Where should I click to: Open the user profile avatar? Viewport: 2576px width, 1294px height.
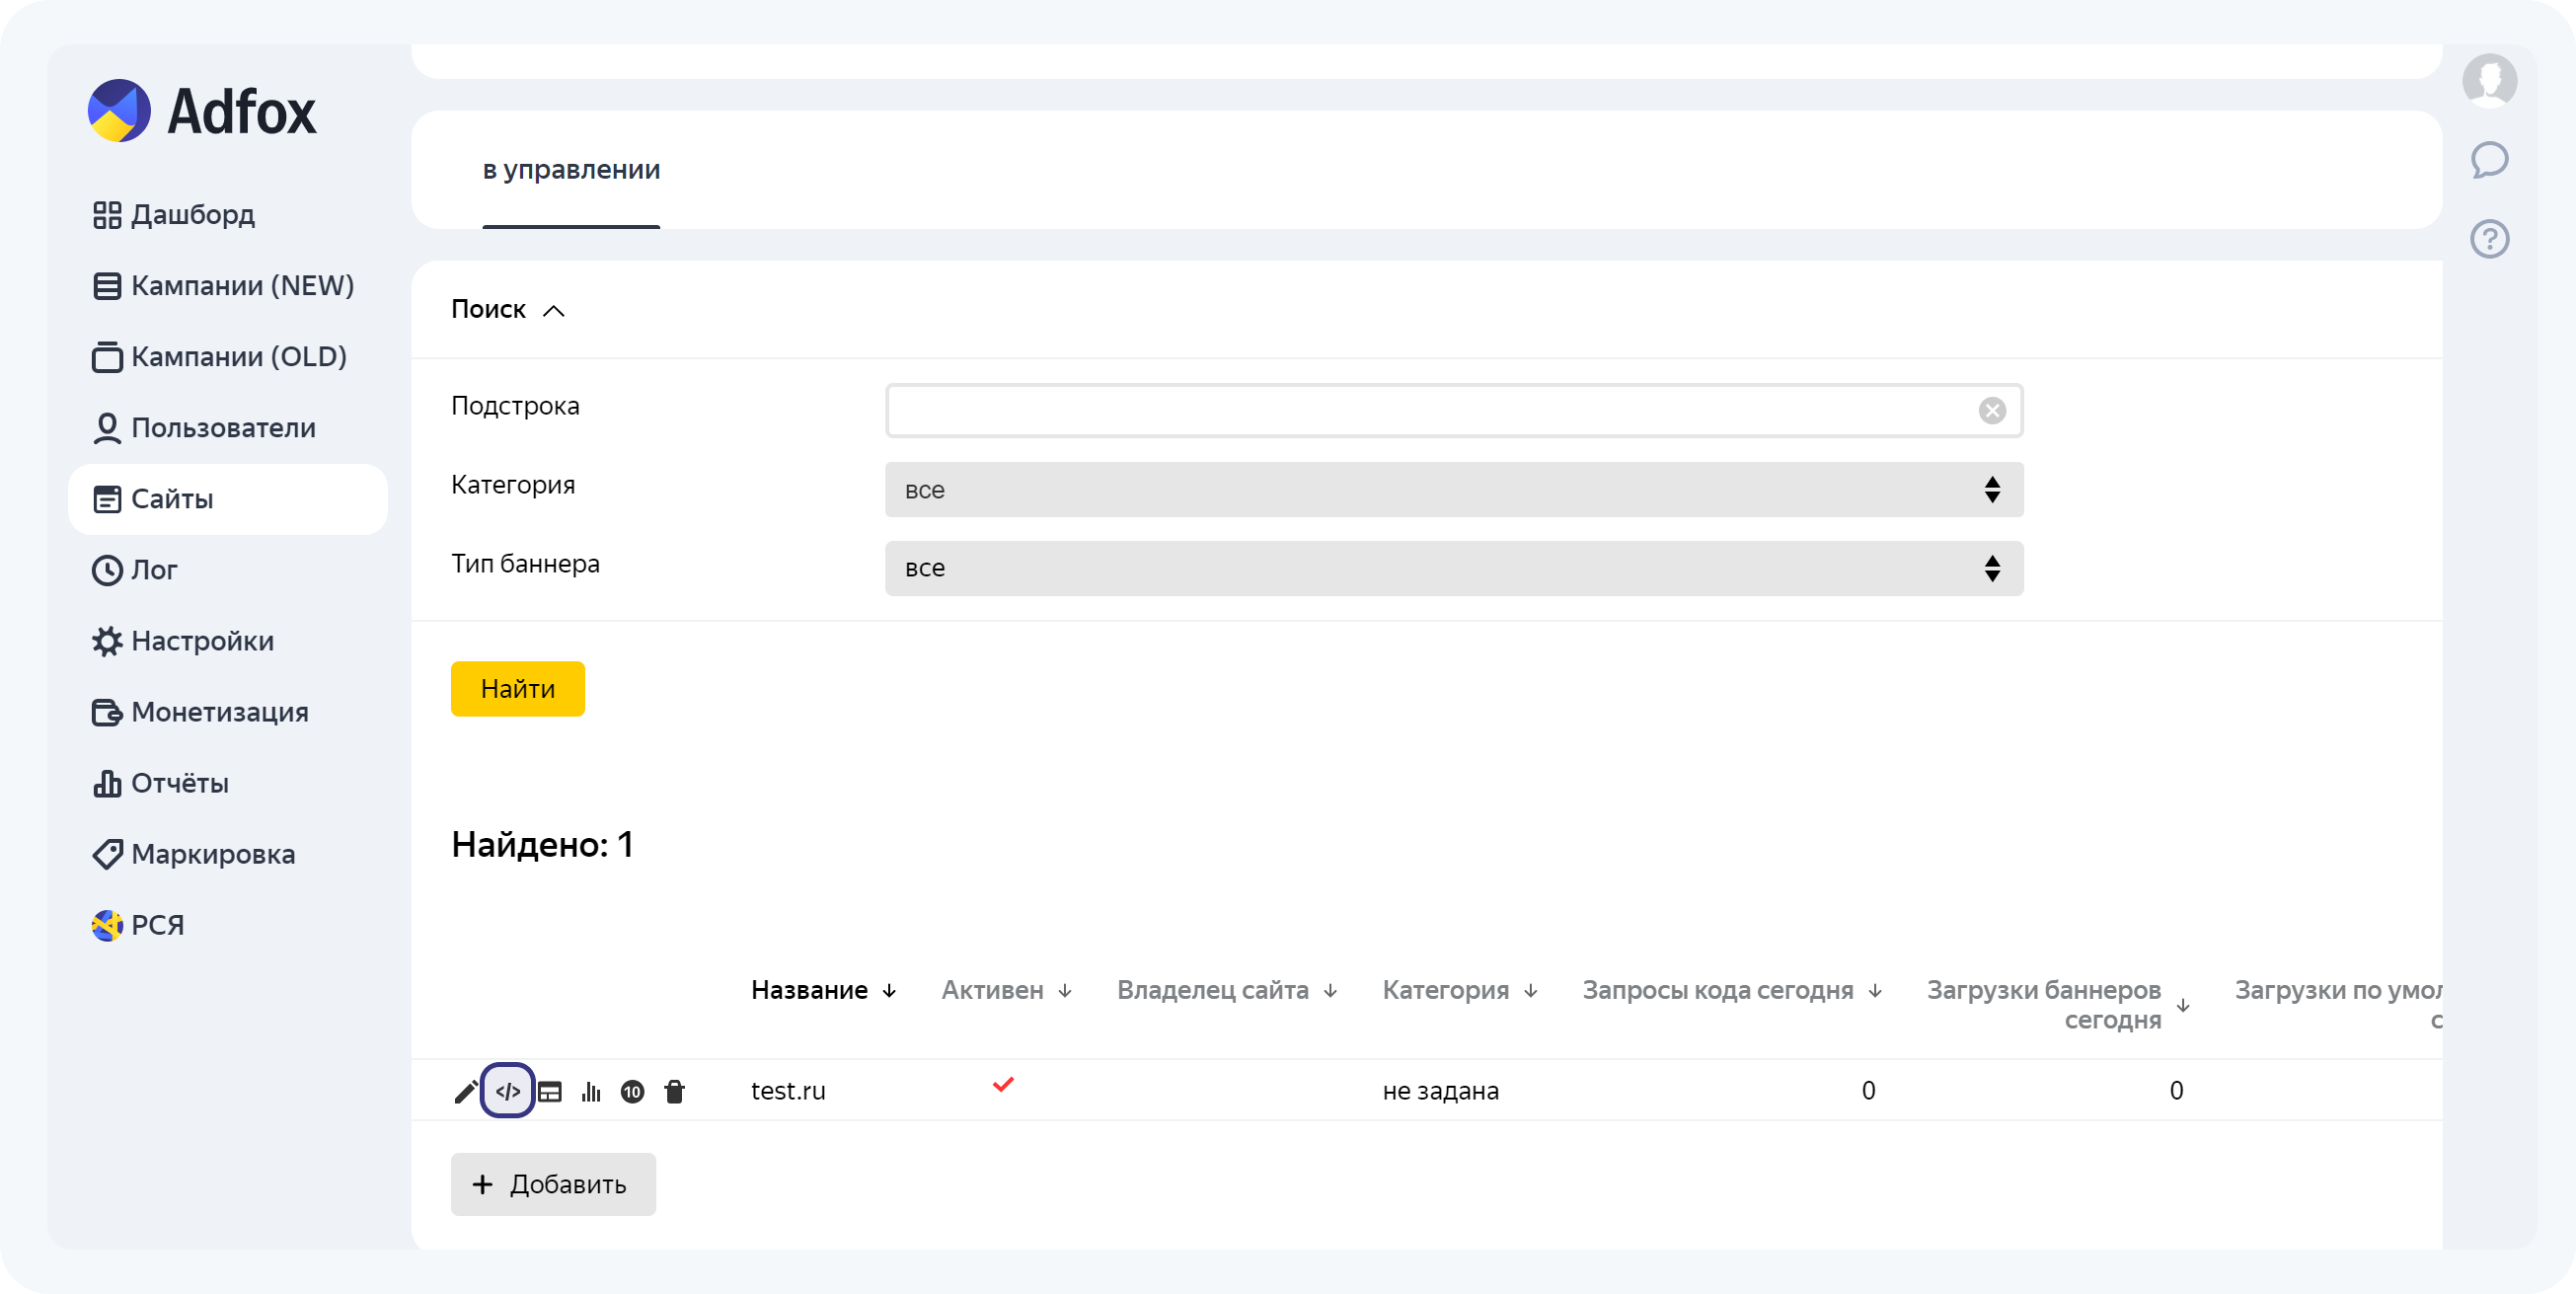2488,80
